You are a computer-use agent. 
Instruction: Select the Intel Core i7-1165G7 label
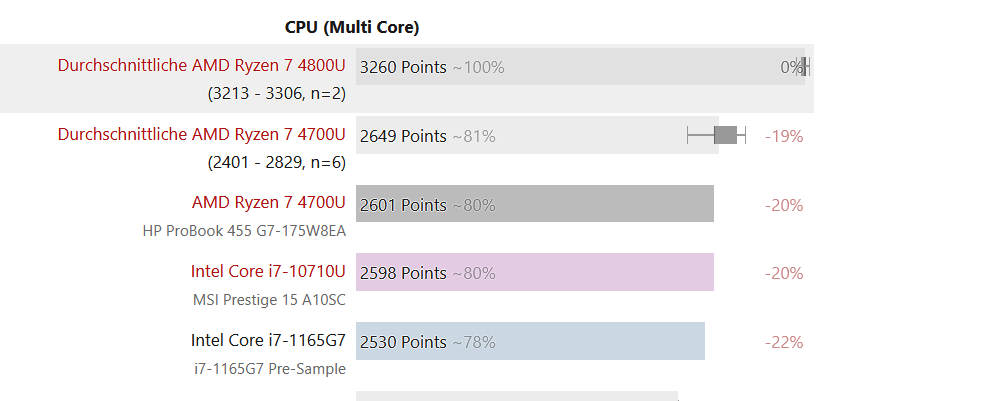coord(268,340)
